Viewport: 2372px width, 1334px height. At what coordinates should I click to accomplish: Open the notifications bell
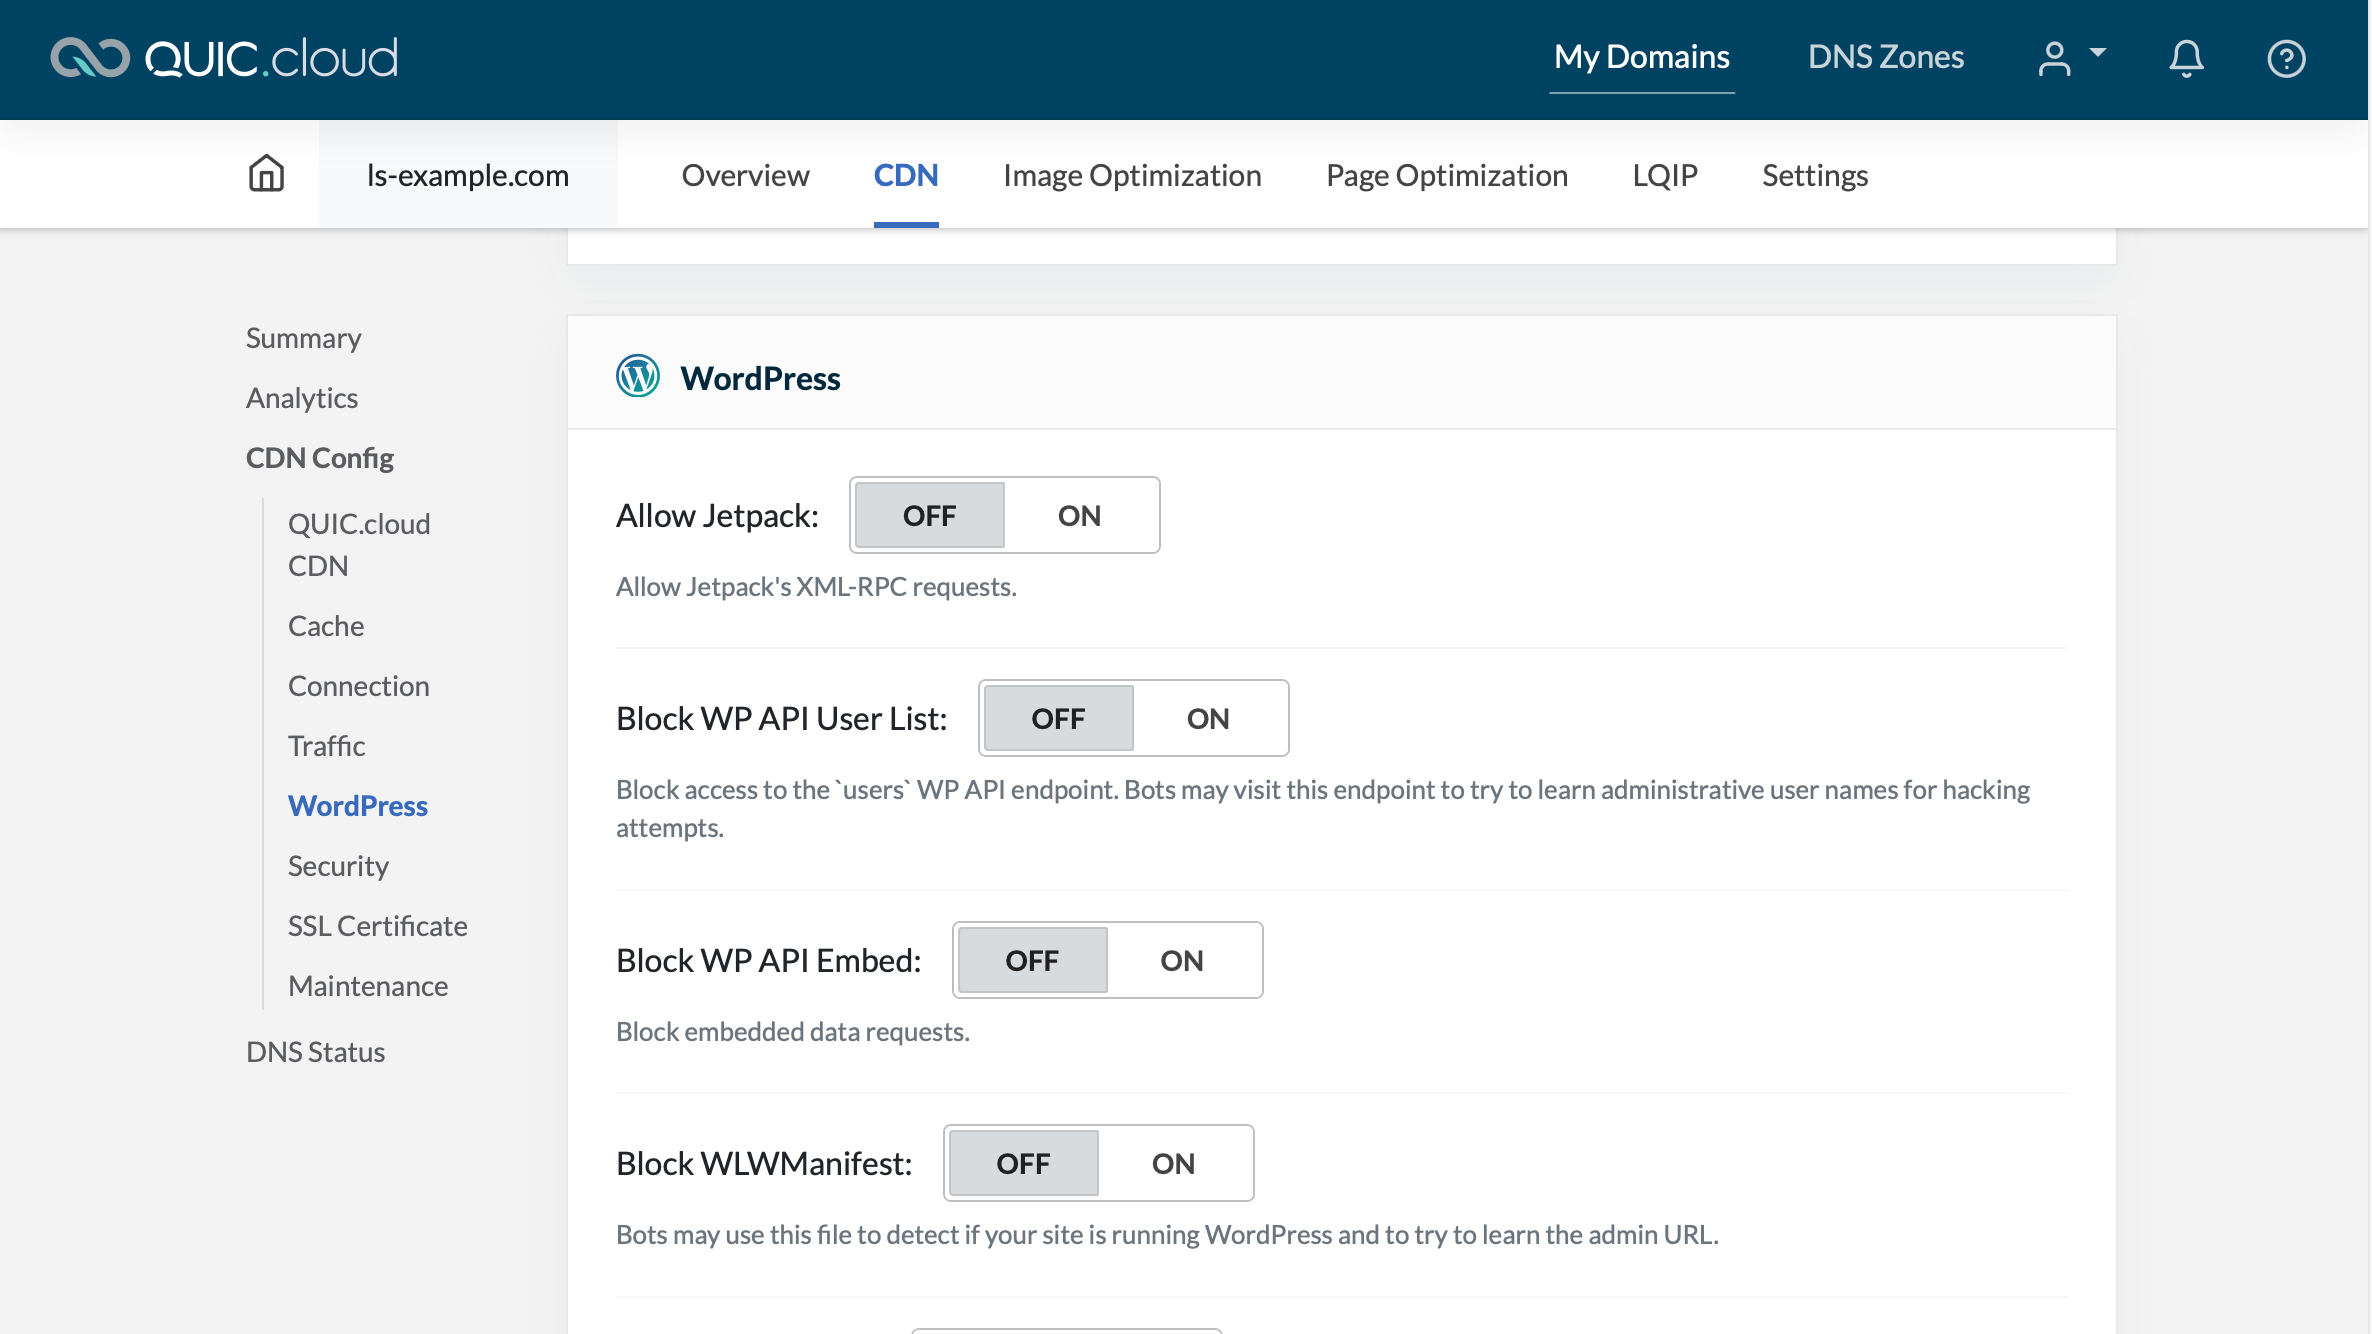tap(2185, 58)
